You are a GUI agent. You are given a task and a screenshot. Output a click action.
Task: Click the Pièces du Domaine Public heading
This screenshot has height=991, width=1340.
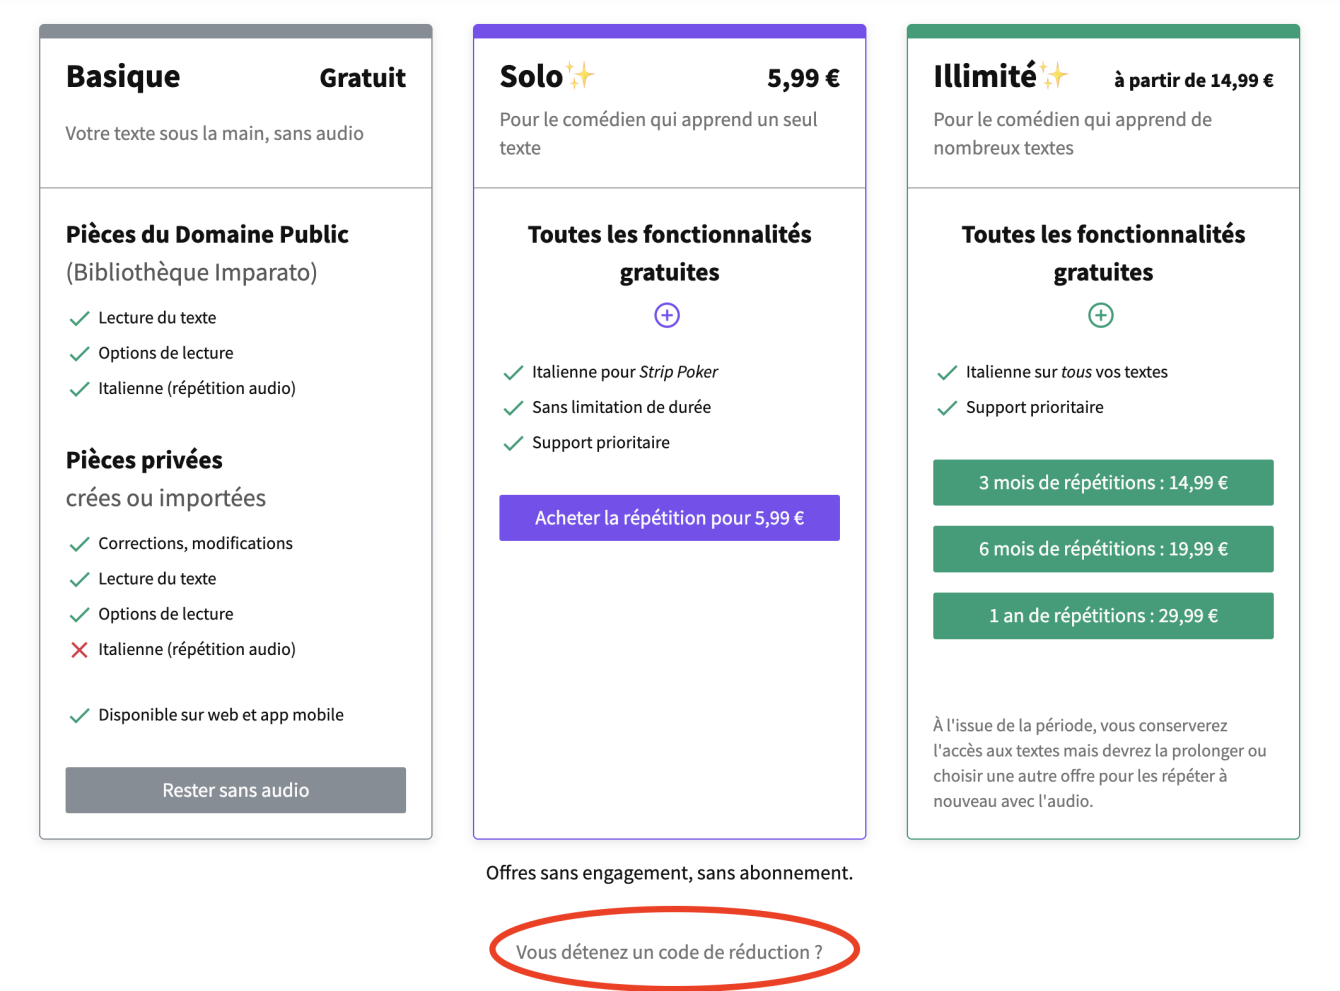pyautogui.click(x=207, y=235)
